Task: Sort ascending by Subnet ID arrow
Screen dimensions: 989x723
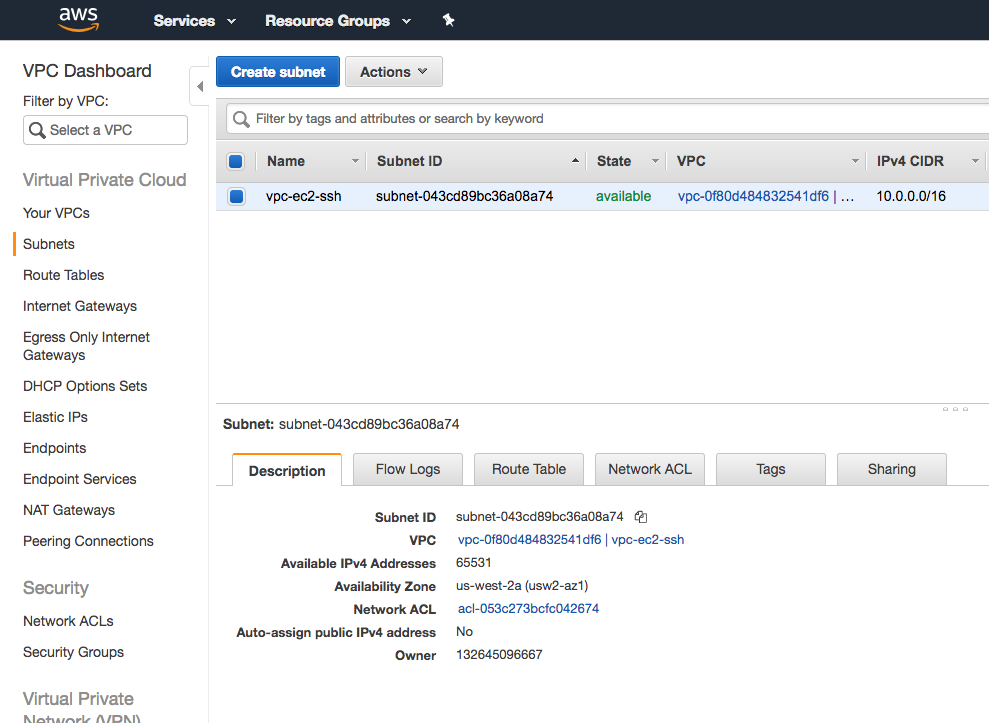Action: [575, 161]
